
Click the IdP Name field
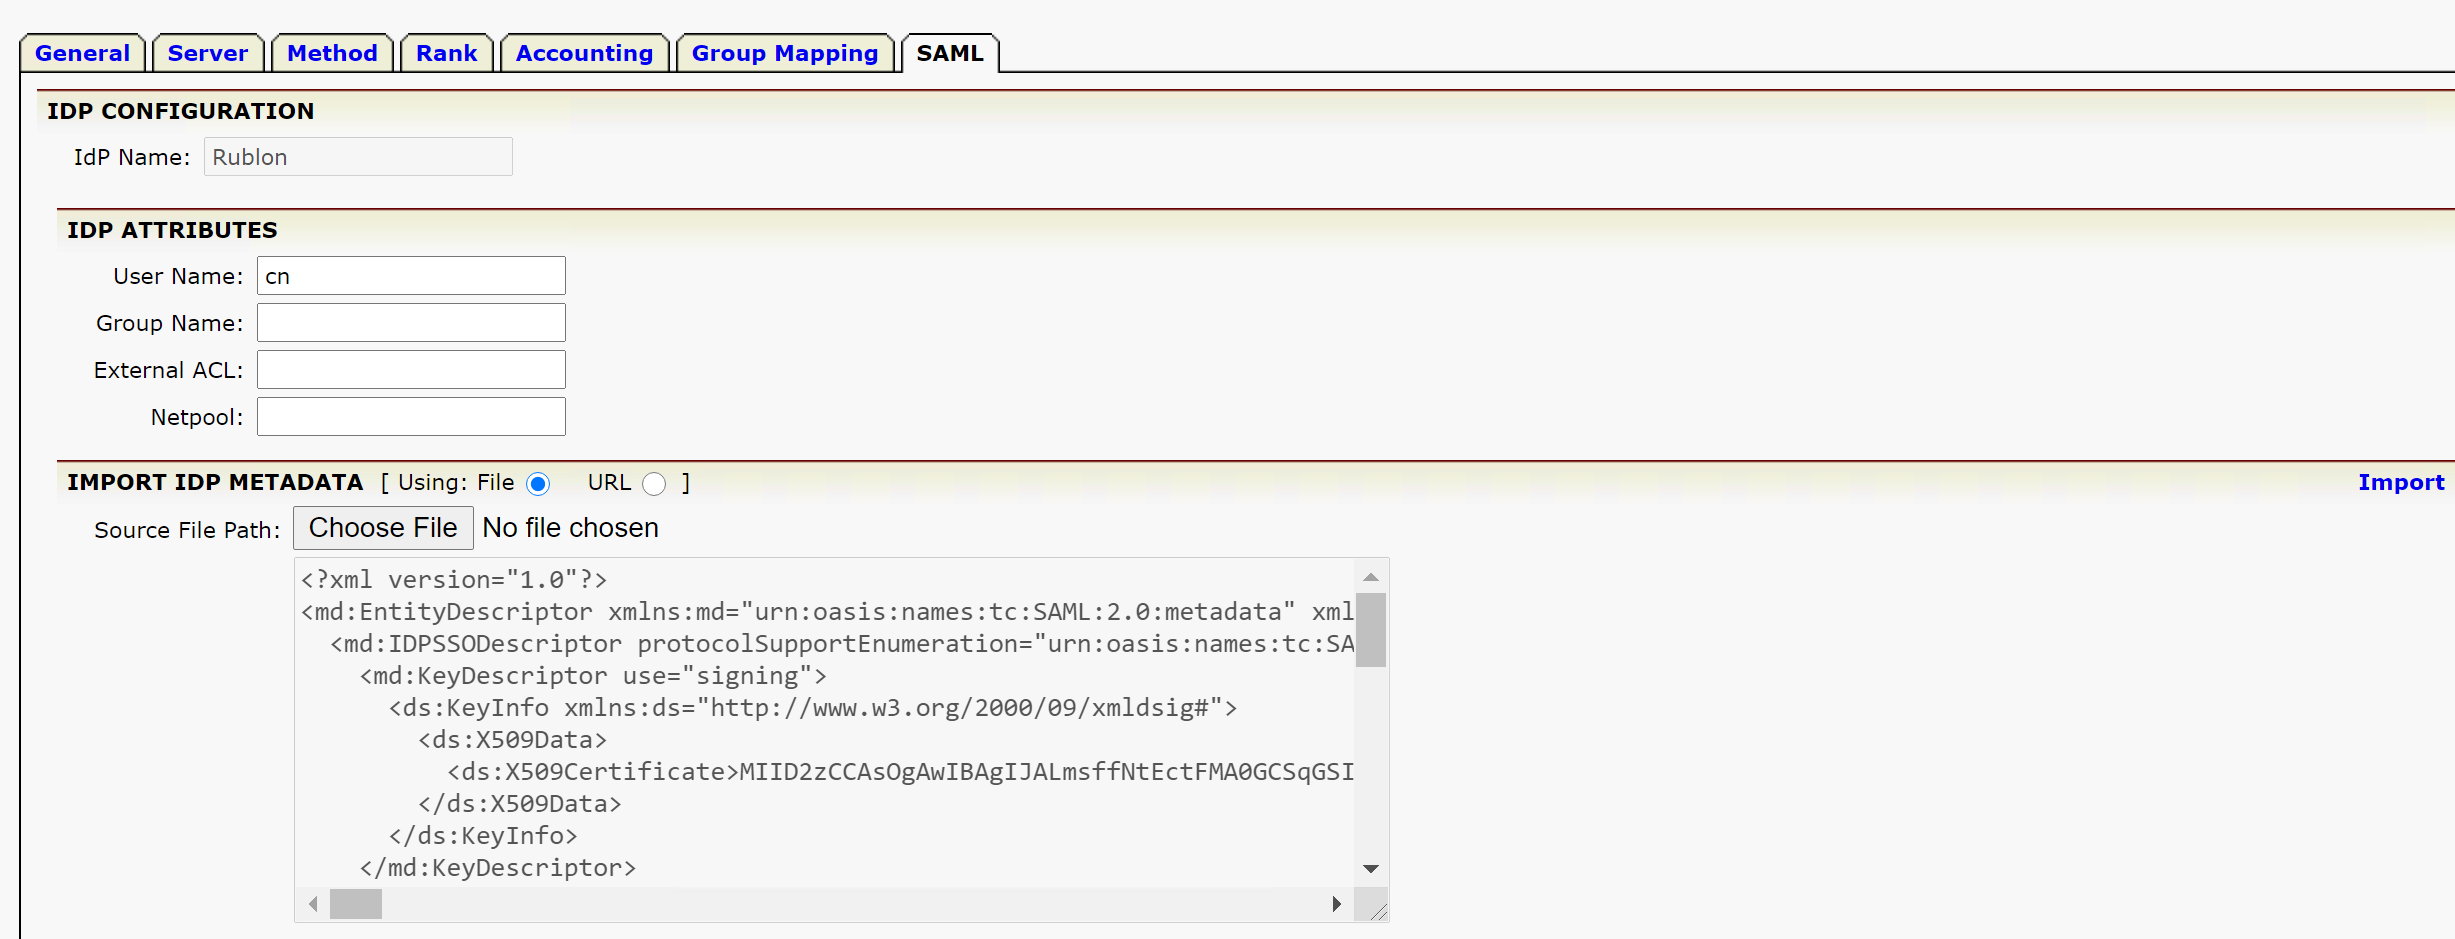click(x=358, y=157)
